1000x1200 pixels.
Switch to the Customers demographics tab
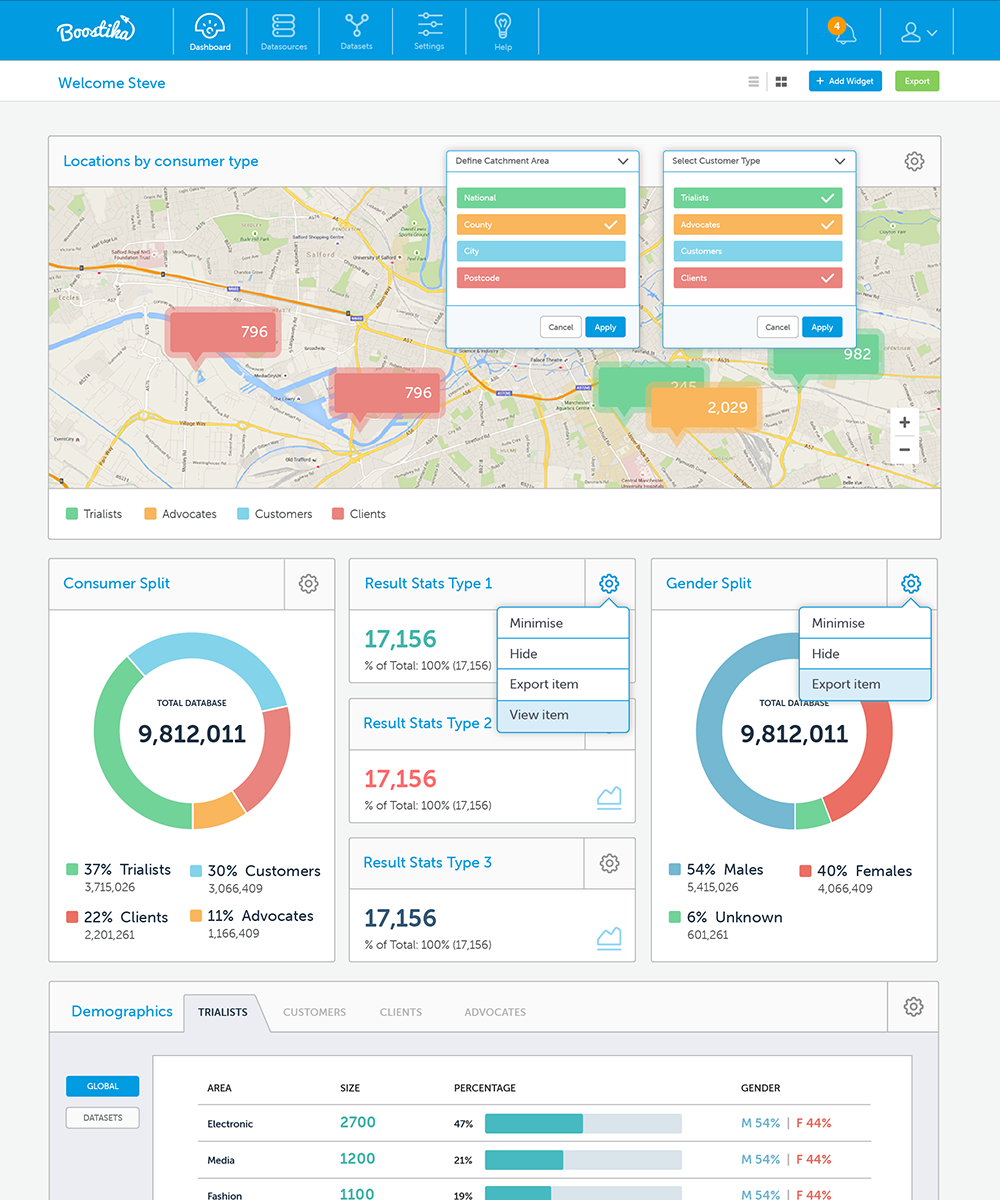314,1012
